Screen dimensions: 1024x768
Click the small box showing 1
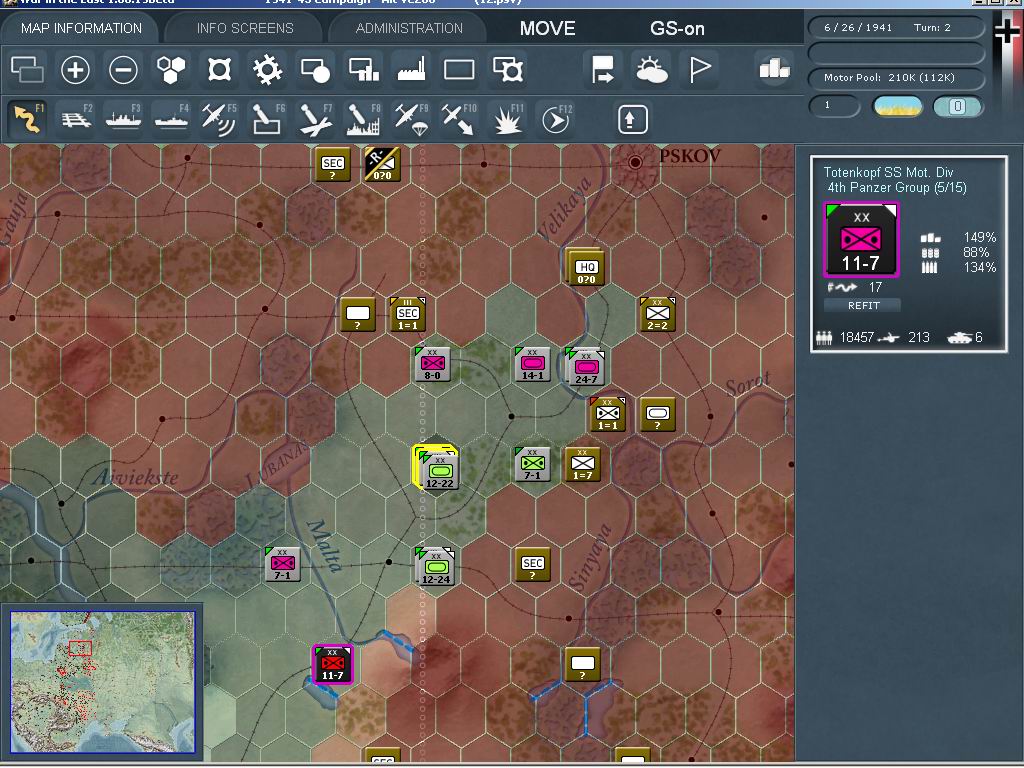(835, 106)
